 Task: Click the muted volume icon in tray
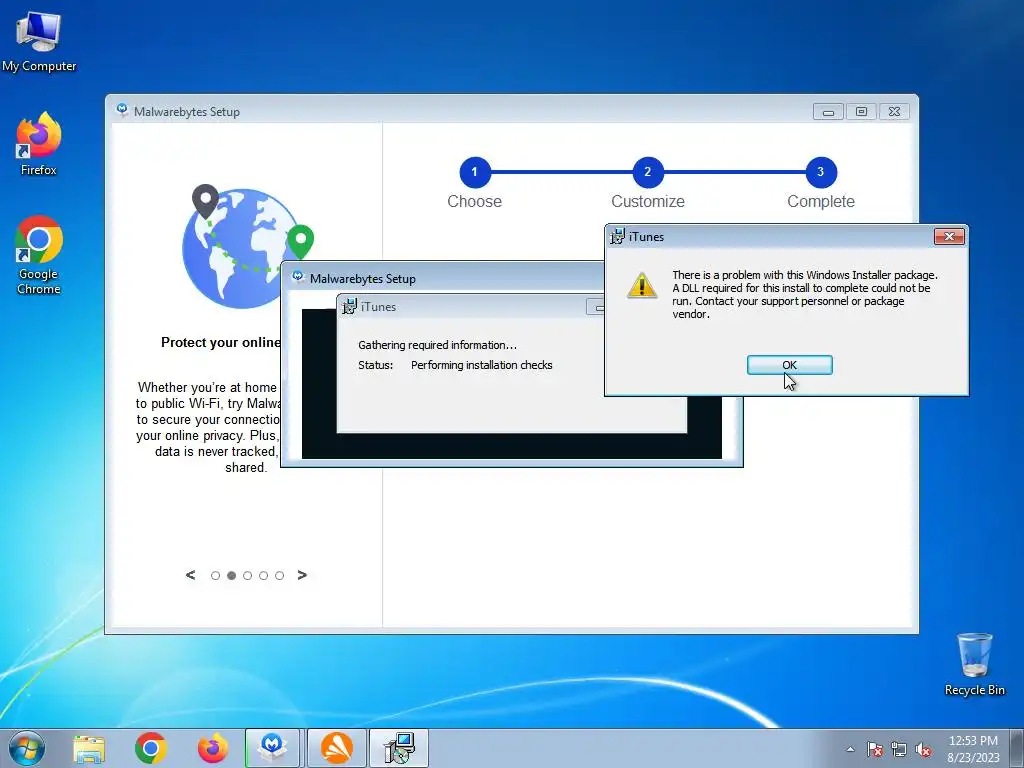point(923,750)
